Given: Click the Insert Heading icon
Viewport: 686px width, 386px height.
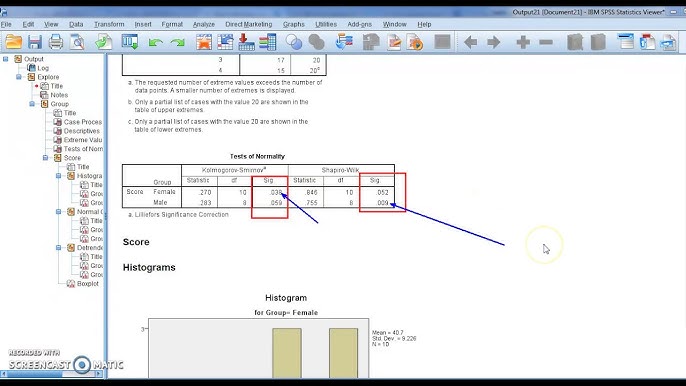Looking at the screenshot, I should tap(626, 42).
